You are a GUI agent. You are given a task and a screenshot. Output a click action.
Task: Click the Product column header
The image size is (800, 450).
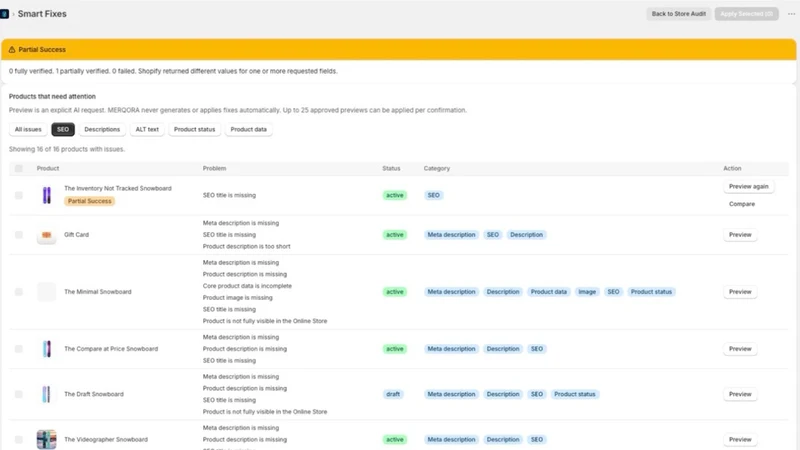[x=48, y=168]
